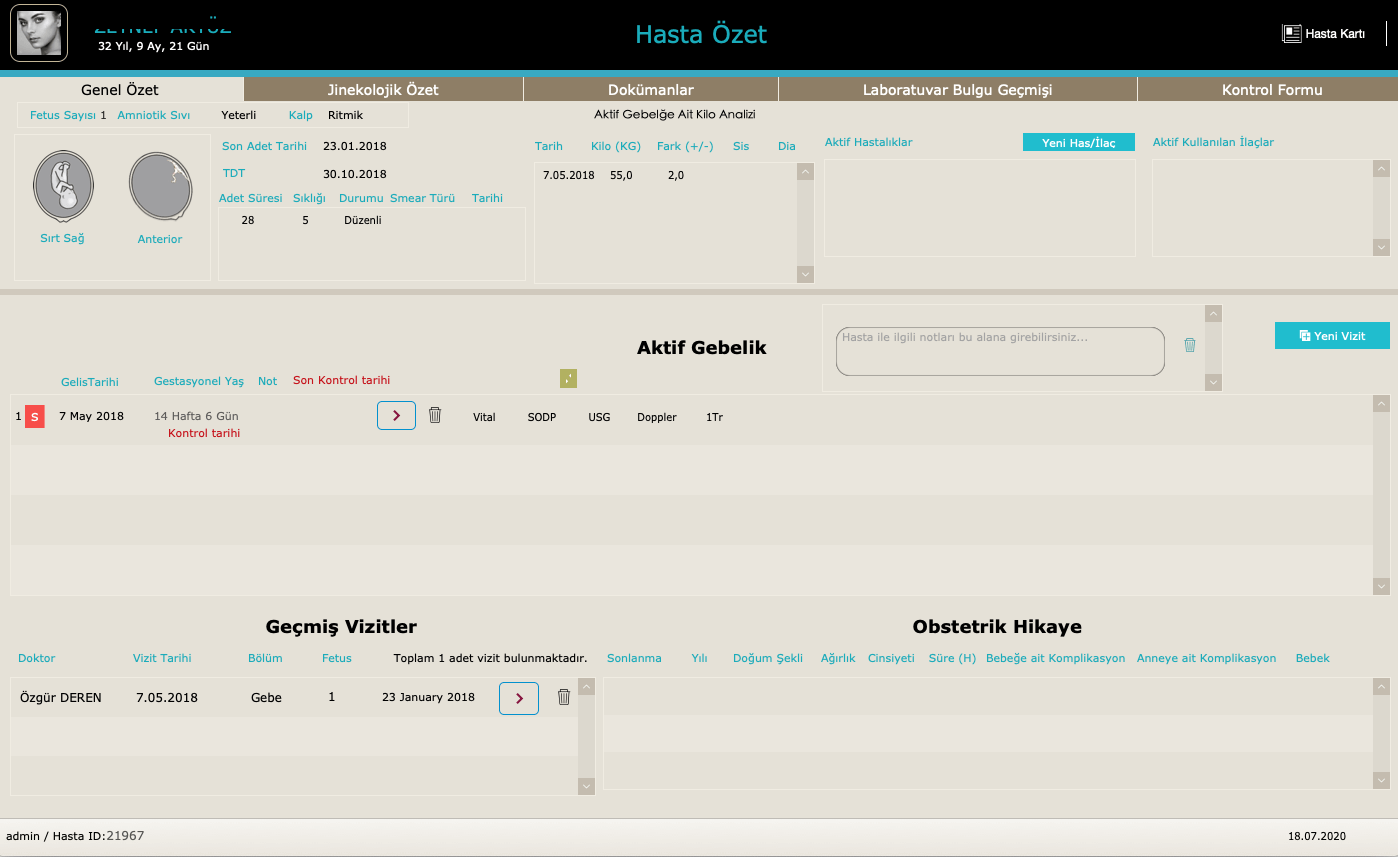Open Vital section of the visit
The width and height of the screenshot is (1398, 857).
[x=484, y=417]
